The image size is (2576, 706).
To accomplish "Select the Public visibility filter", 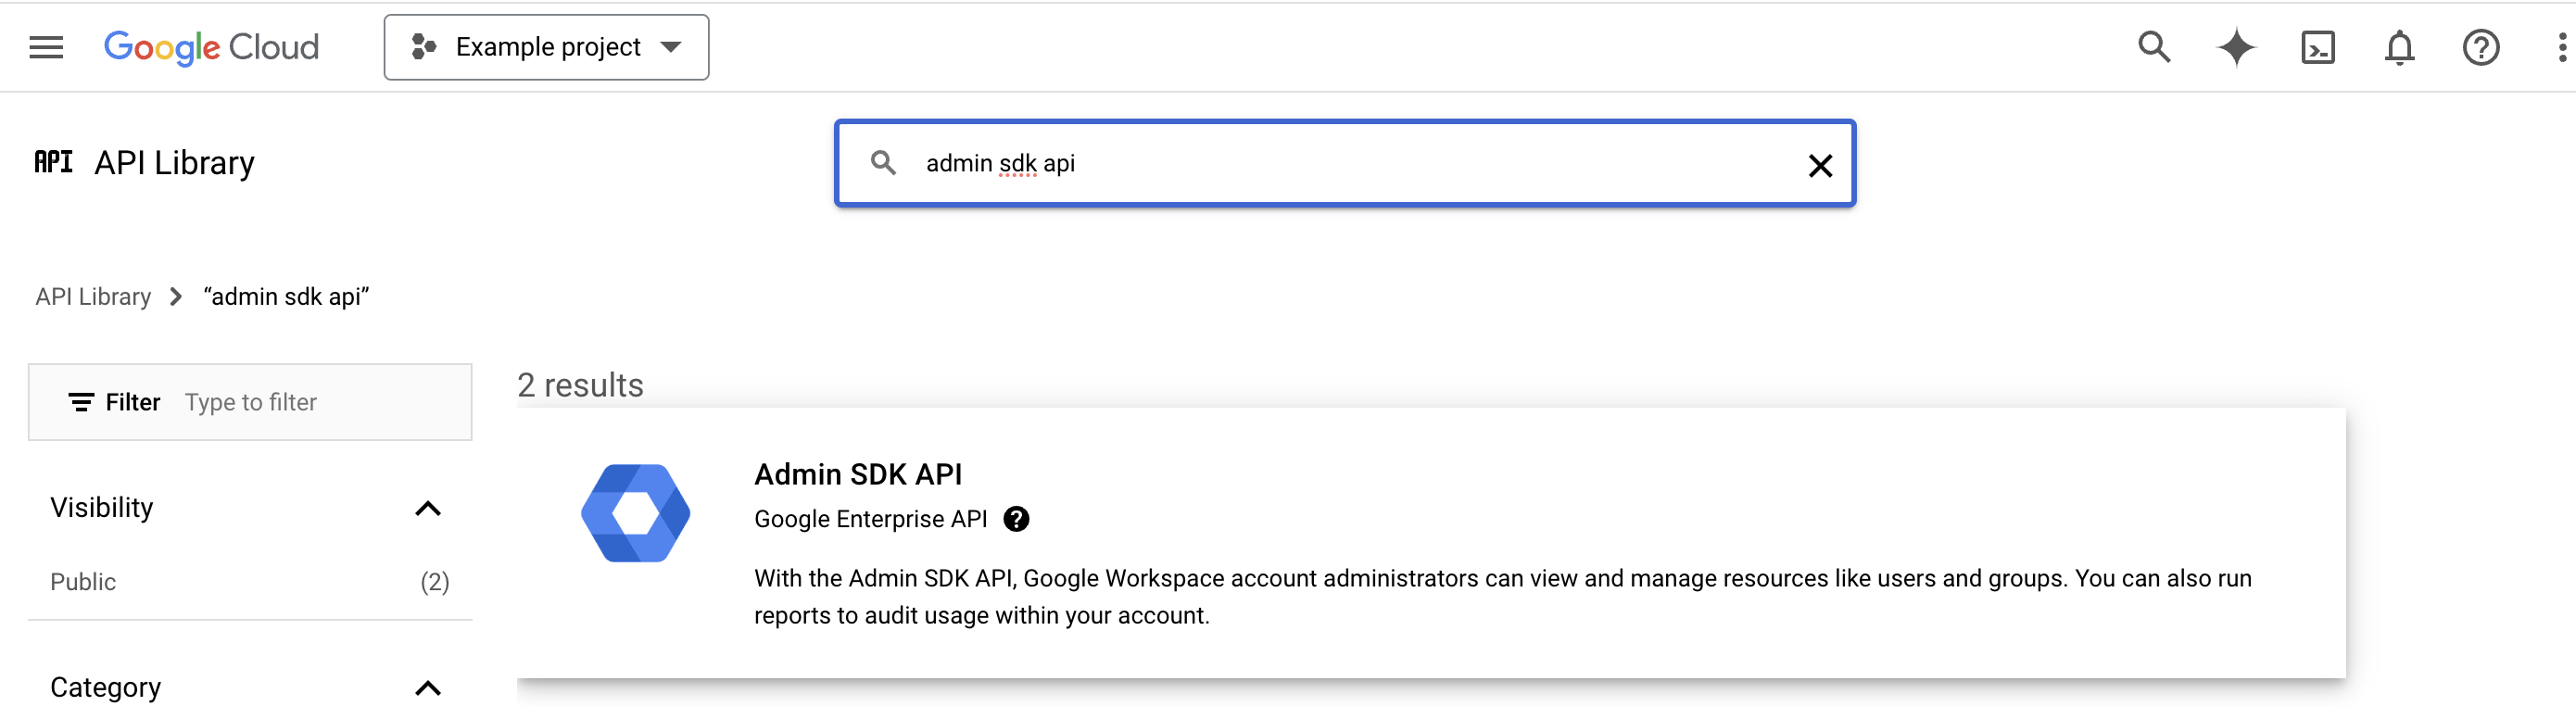I will [x=83, y=582].
